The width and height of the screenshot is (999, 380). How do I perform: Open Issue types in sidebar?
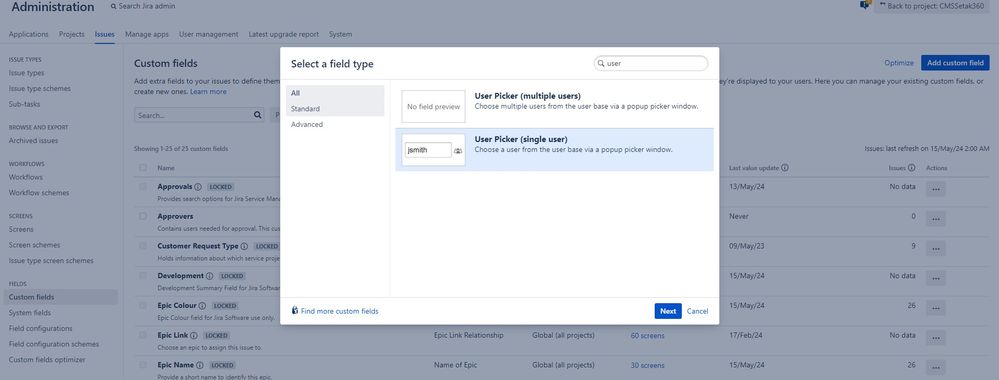coord(27,73)
